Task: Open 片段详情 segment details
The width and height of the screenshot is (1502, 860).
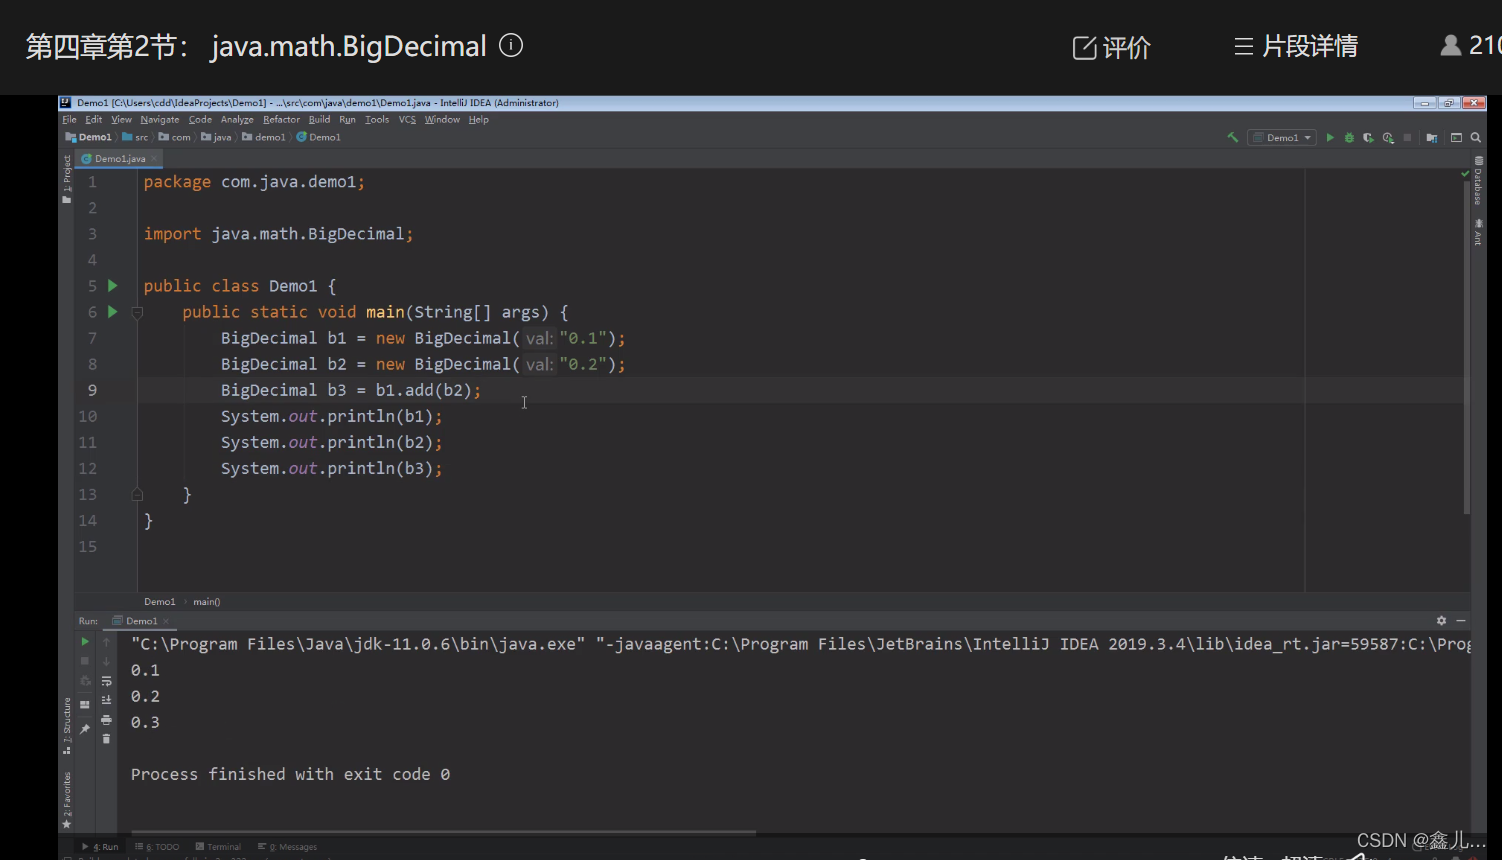Action: click(x=1295, y=46)
